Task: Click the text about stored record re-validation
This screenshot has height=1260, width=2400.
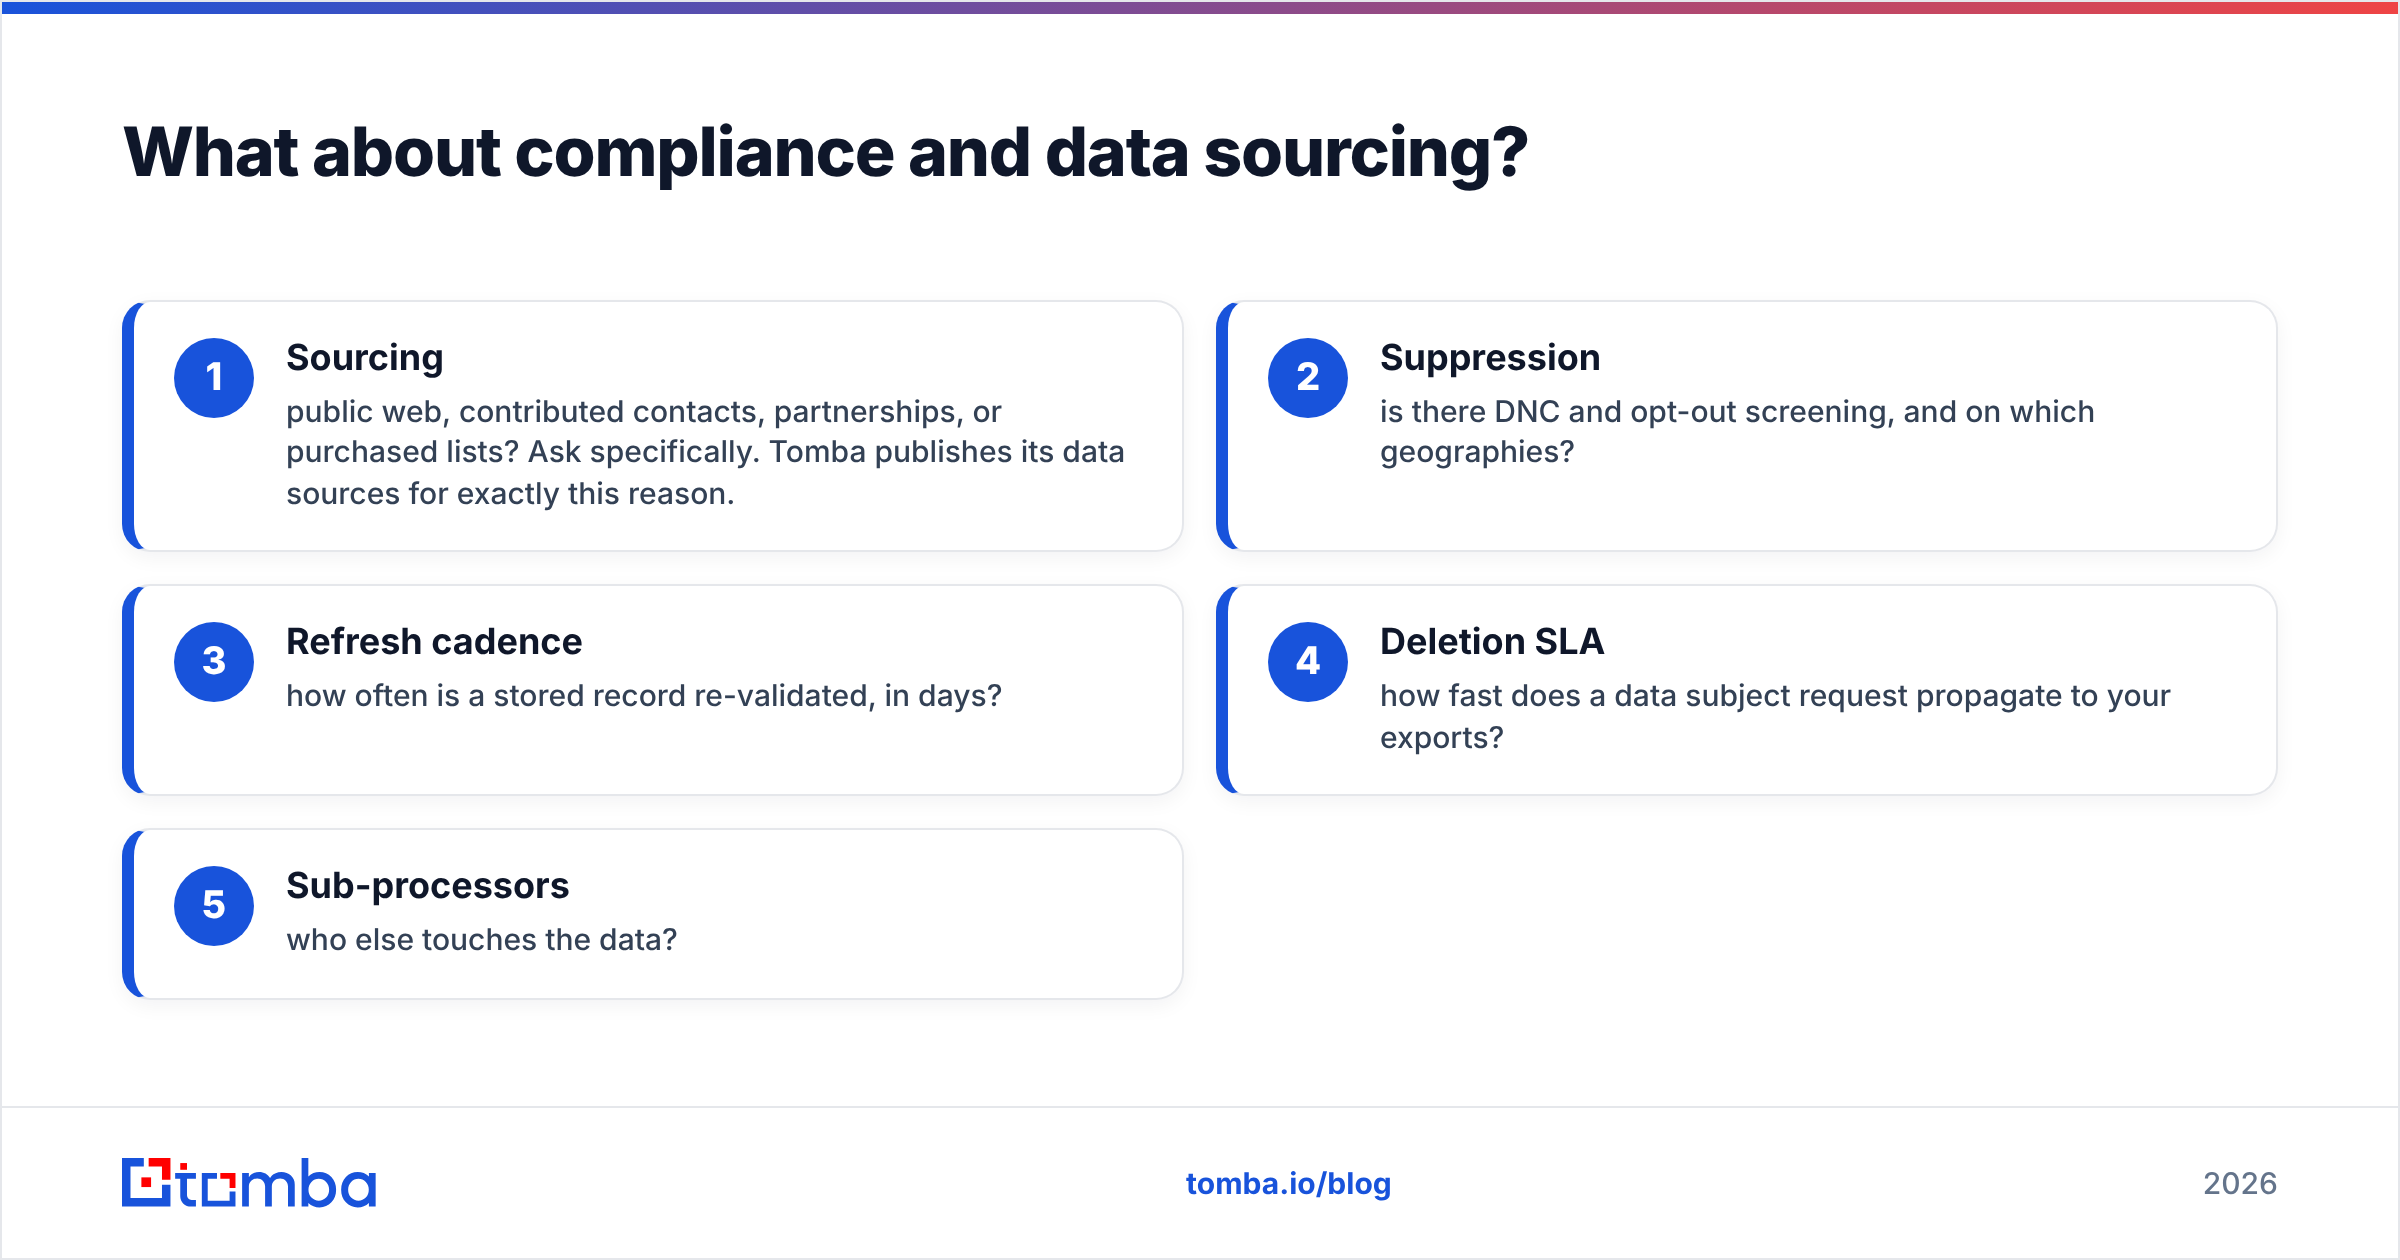Action: [x=644, y=696]
